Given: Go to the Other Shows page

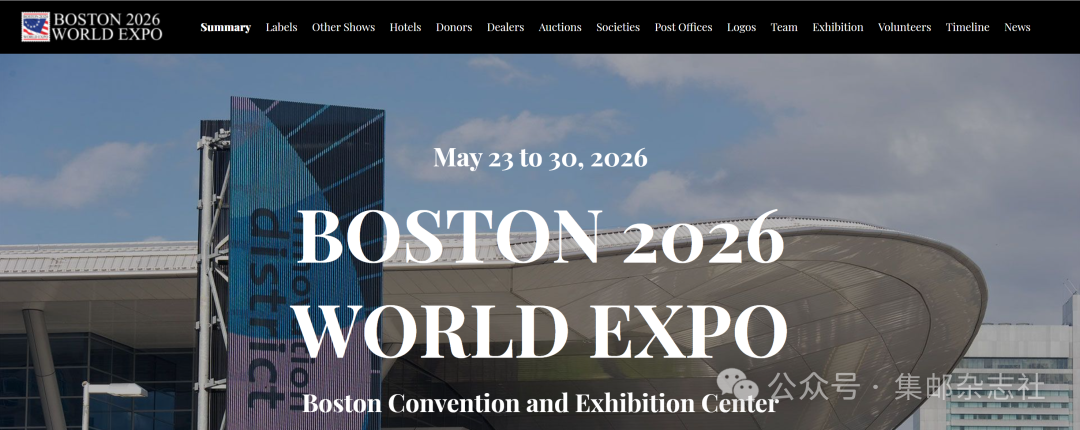Looking at the screenshot, I should [343, 28].
